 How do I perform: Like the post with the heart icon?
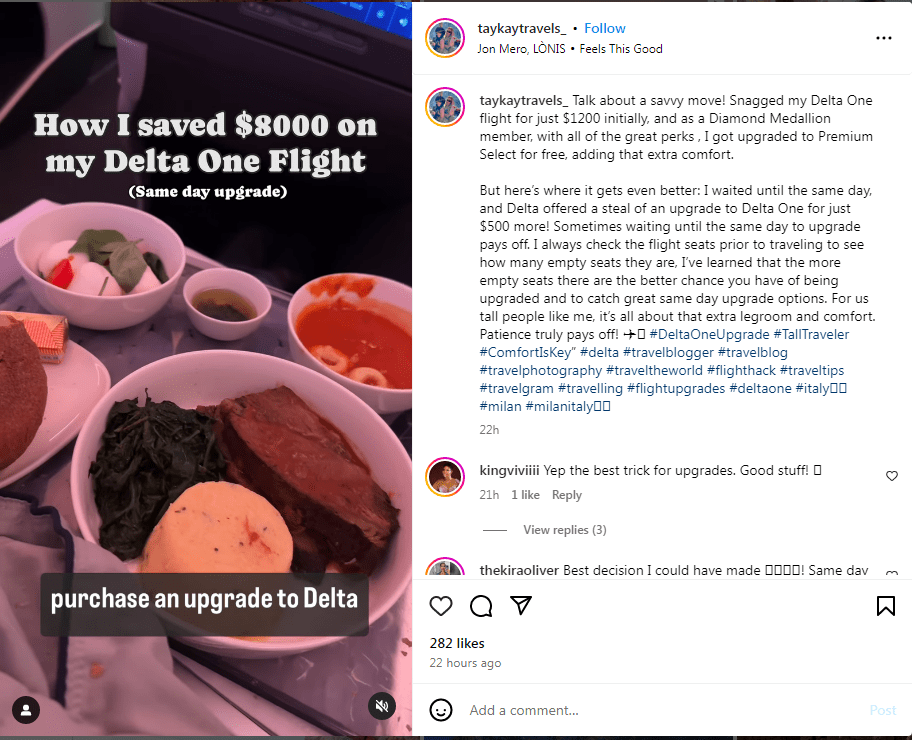pyautogui.click(x=441, y=606)
